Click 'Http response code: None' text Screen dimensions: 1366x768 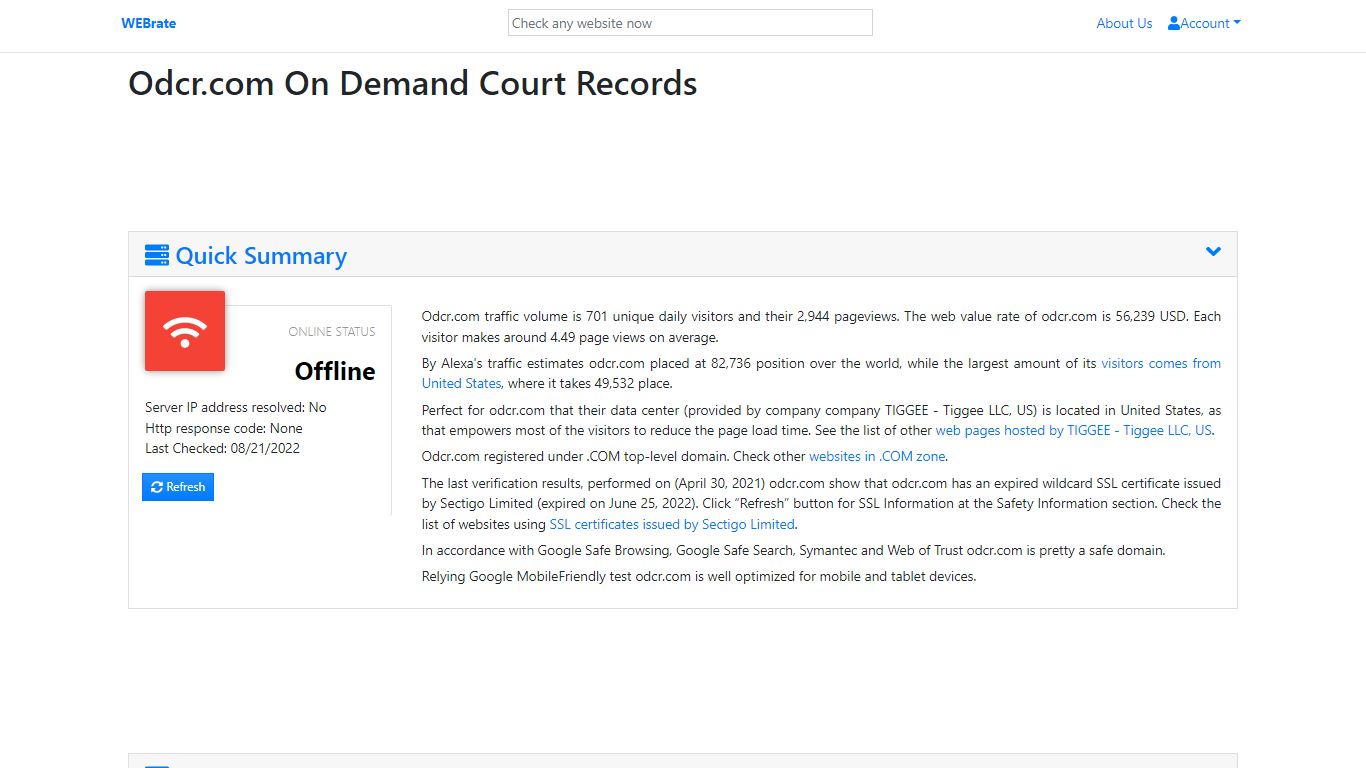tap(224, 428)
